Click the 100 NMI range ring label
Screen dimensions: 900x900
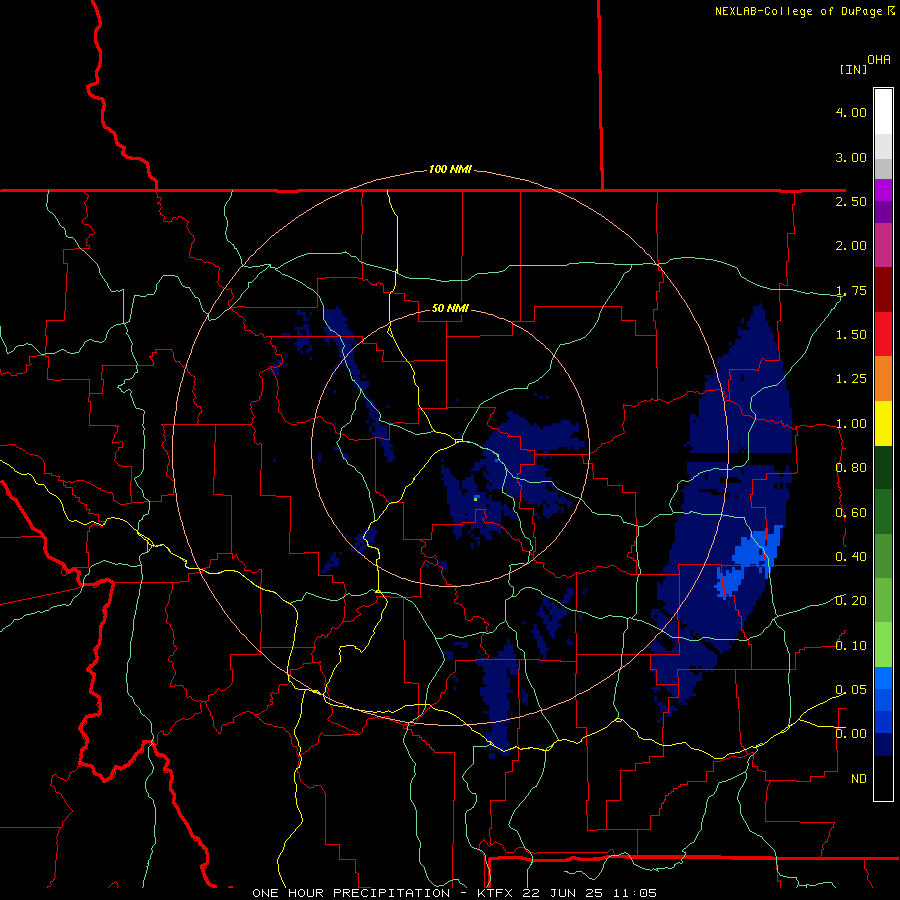[x=450, y=169]
